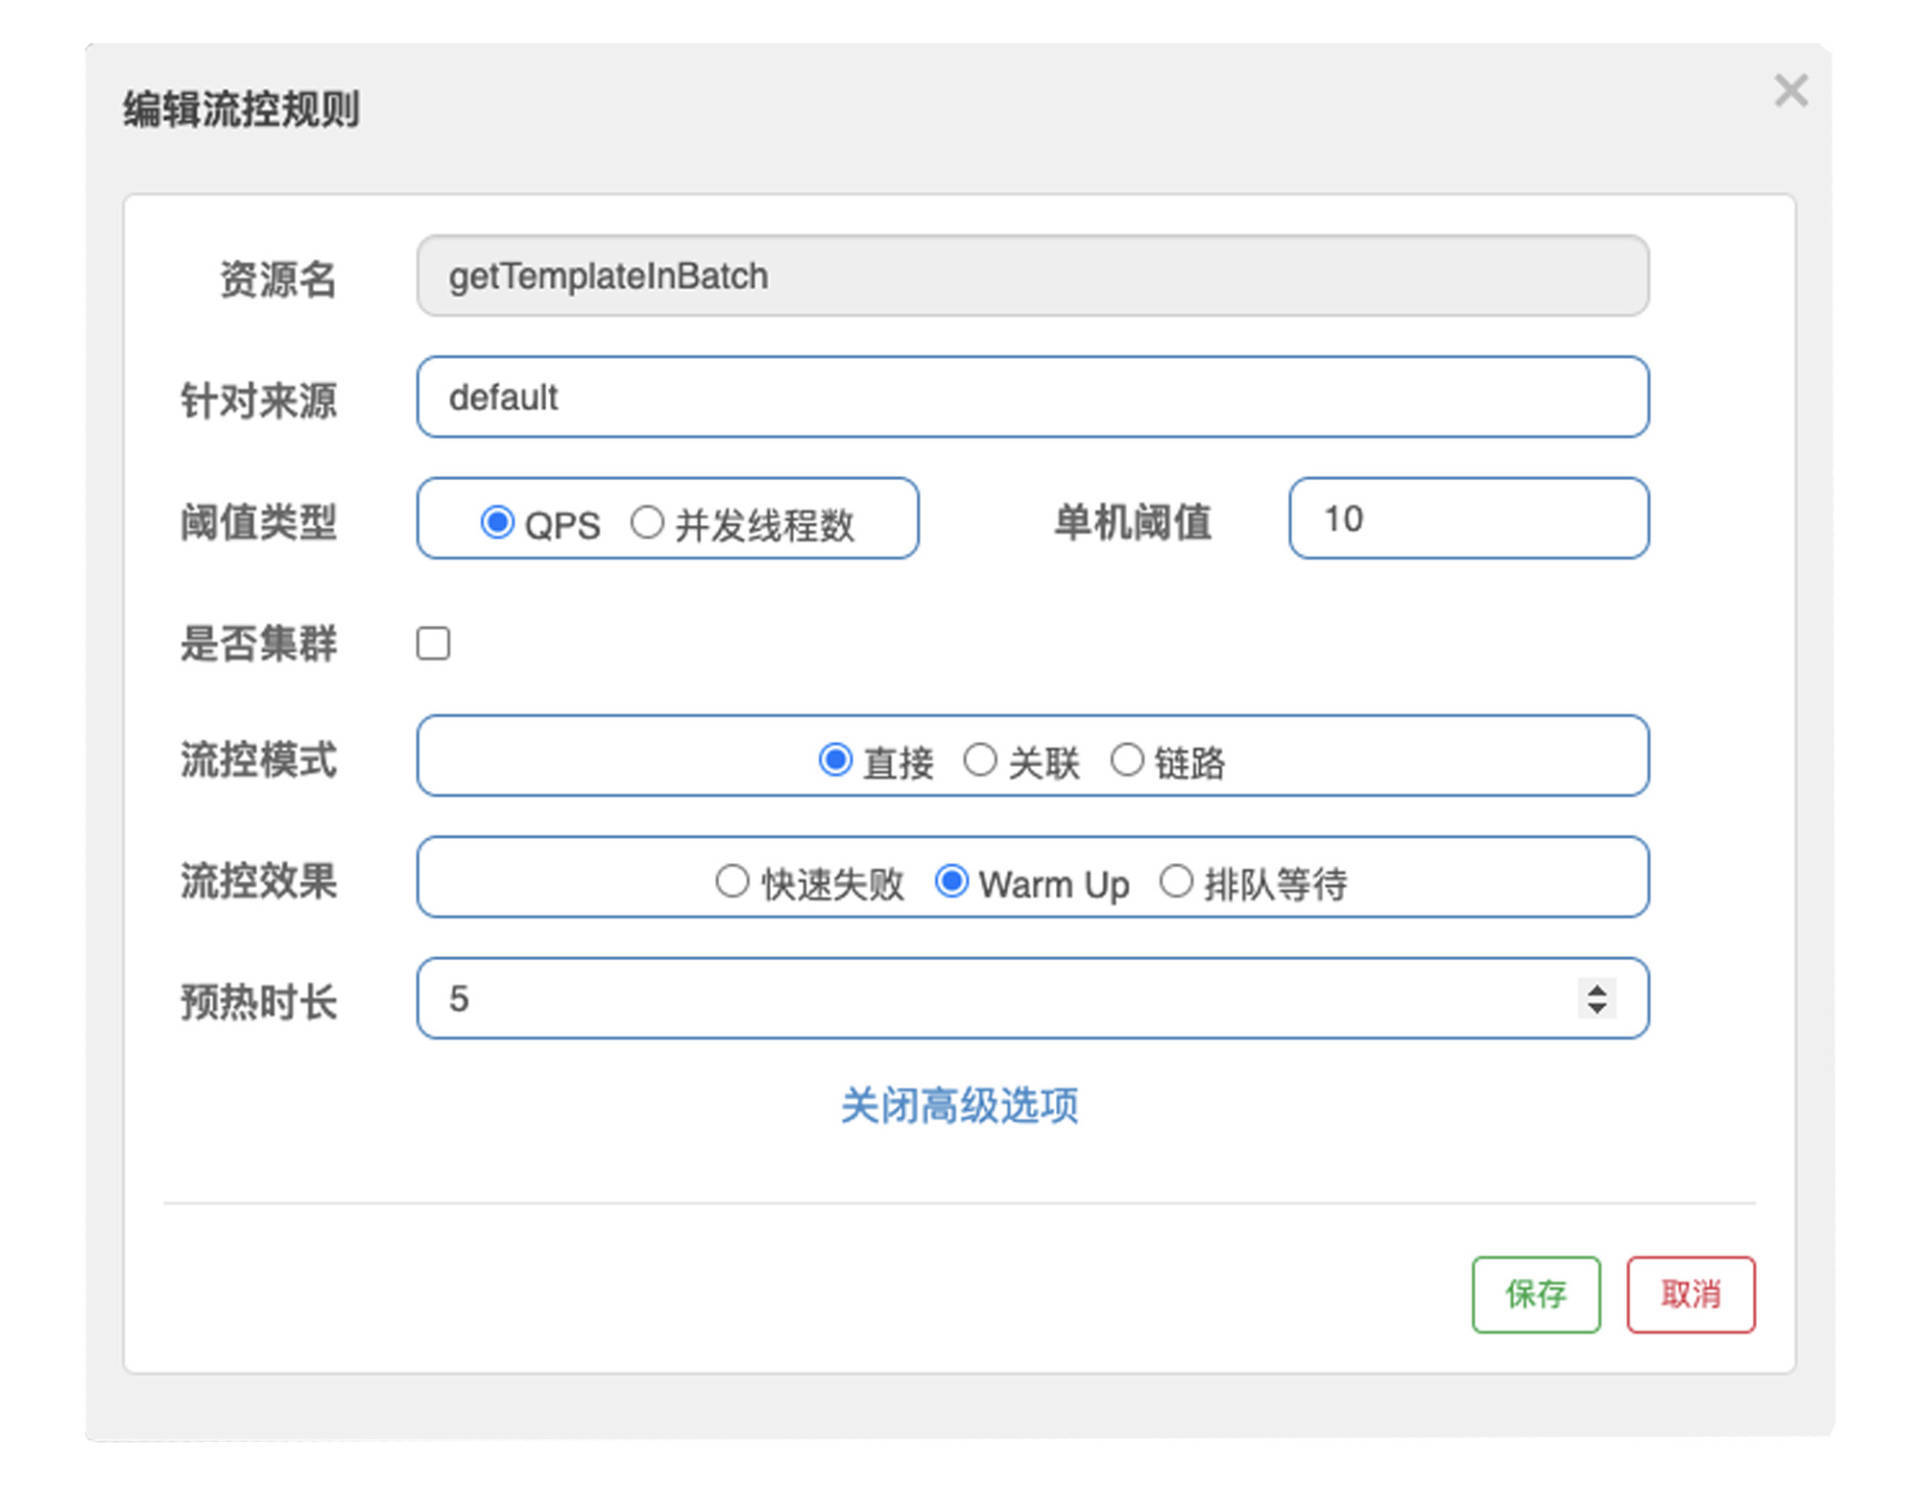Click the 保存 button to save the rule
The width and height of the screenshot is (1920, 1486).
pyautogui.click(x=1535, y=1294)
